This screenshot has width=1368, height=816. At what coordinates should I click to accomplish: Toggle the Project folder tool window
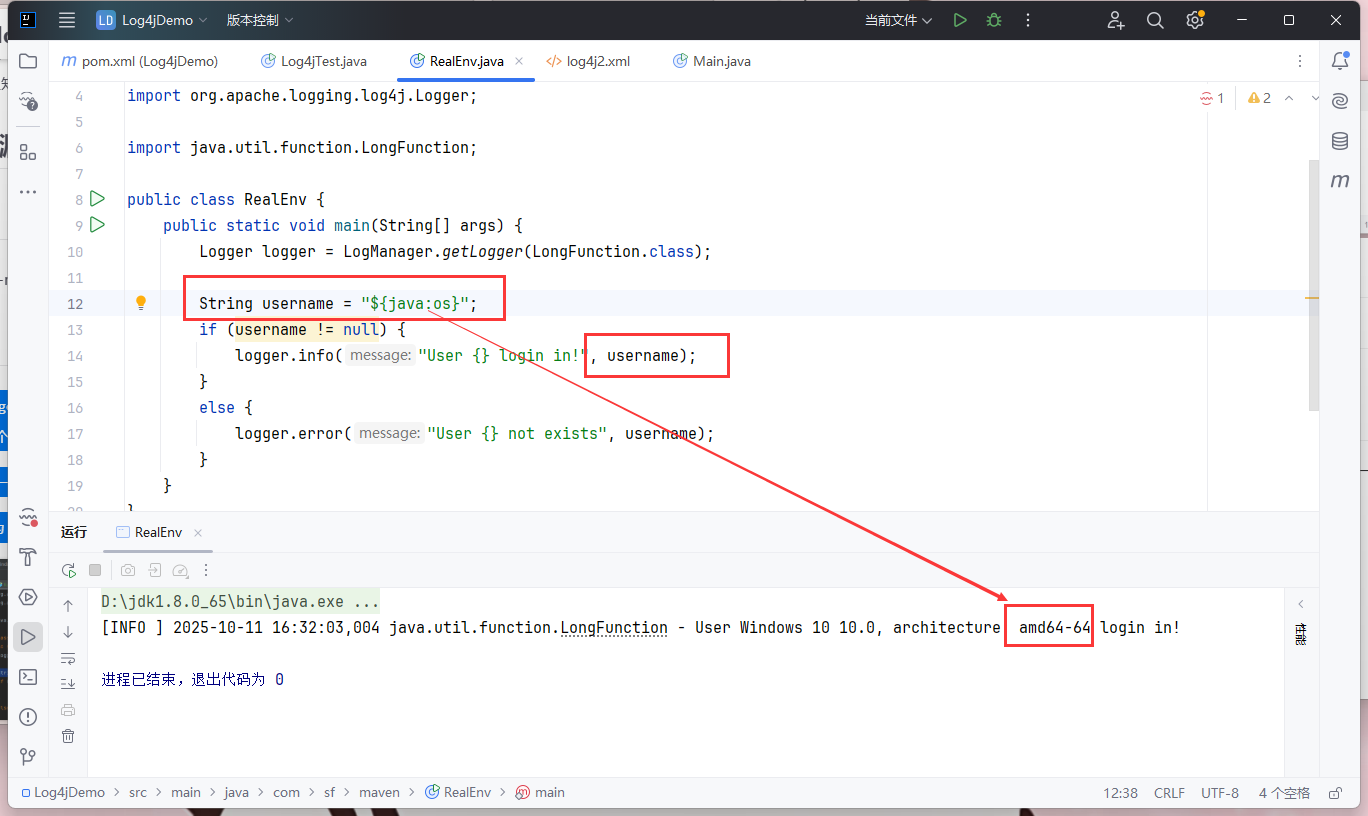pos(28,61)
